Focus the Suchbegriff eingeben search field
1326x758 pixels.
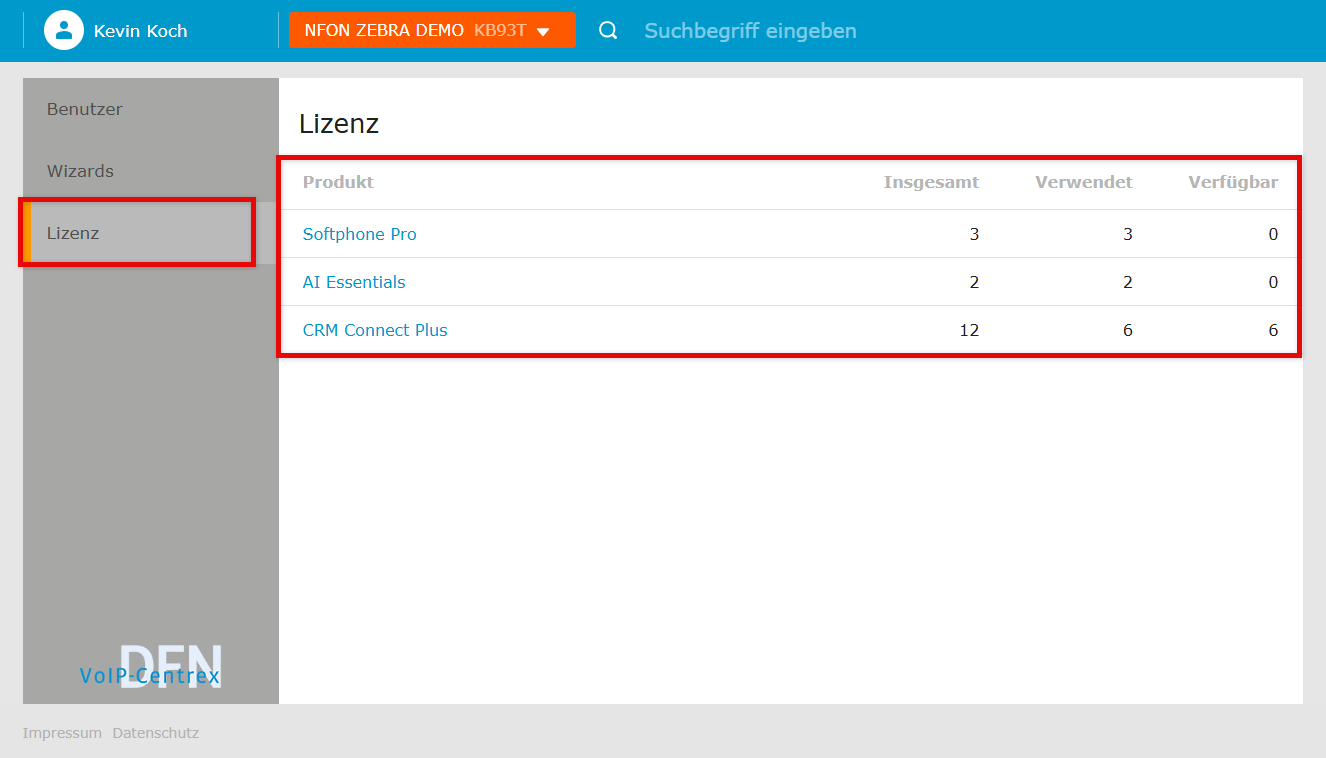750,31
